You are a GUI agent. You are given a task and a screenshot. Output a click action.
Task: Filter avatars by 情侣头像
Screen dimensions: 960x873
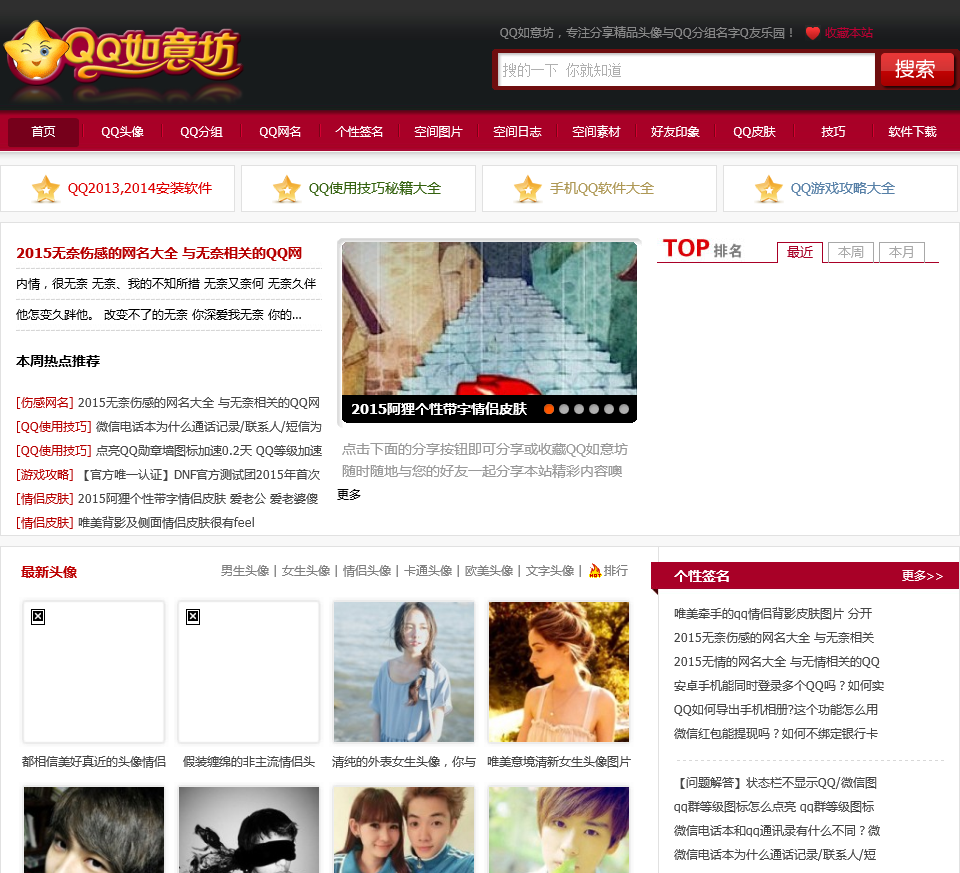(367, 571)
